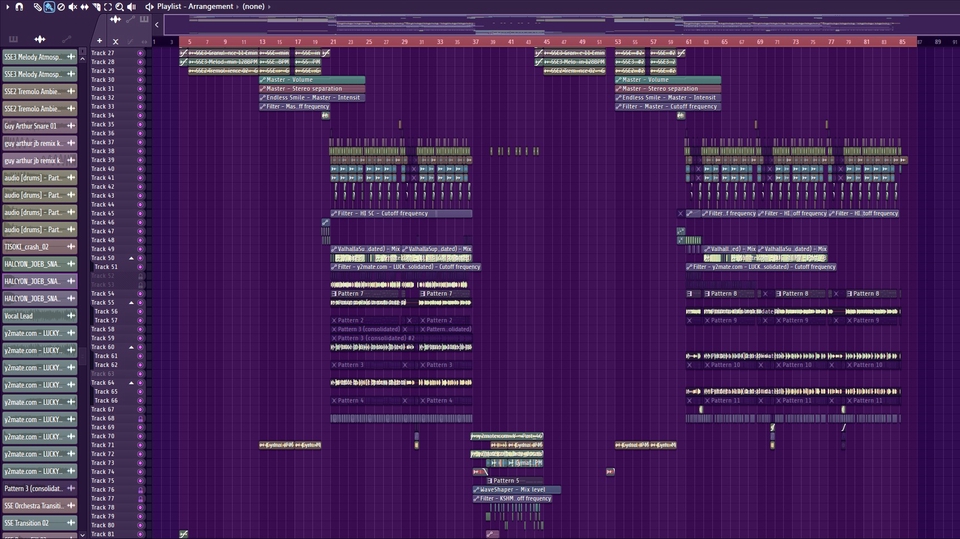Select the Zoom tool
This screenshot has width=960, height=539.
tap(119, 7)
